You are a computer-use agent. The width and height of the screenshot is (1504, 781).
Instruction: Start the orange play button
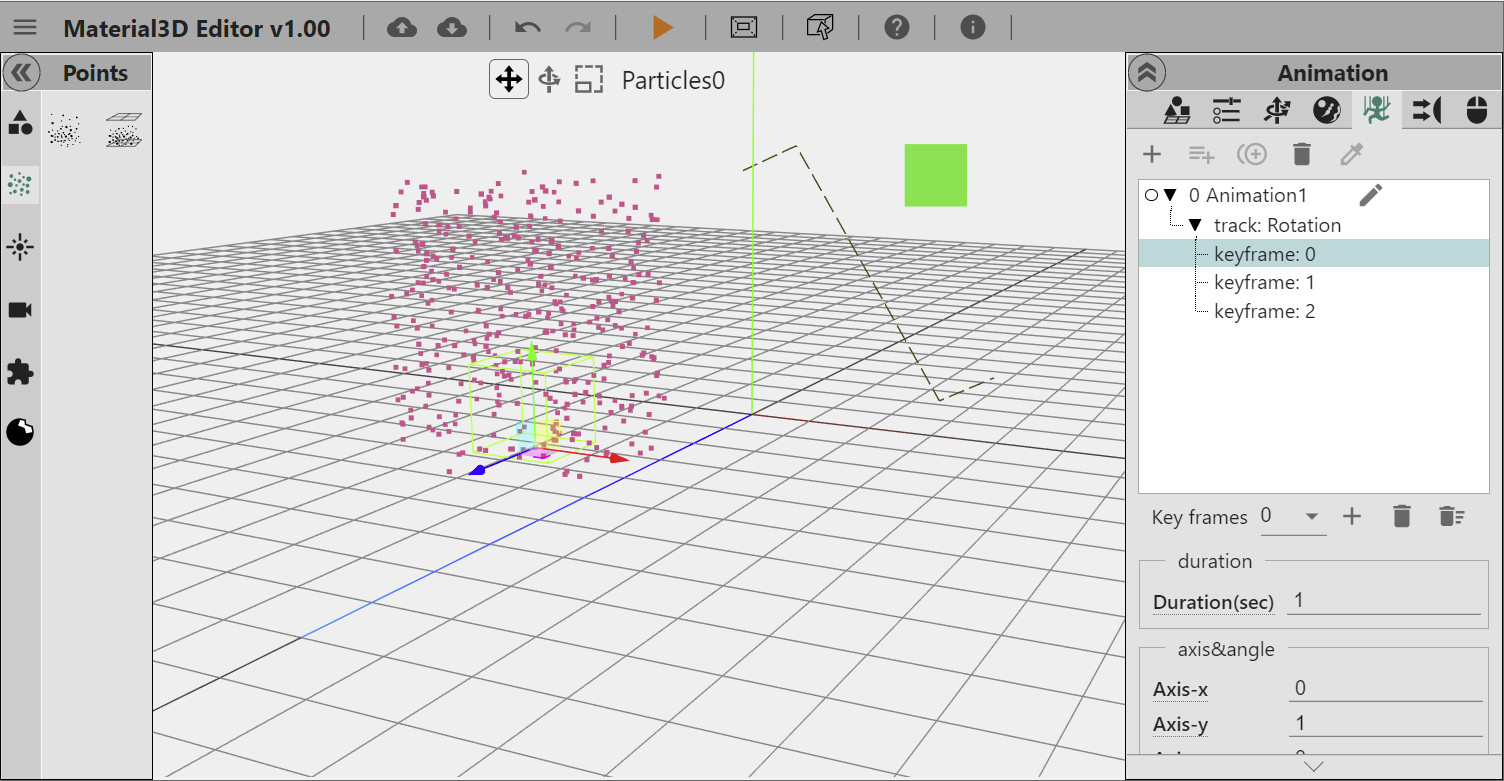pos(662,28)
